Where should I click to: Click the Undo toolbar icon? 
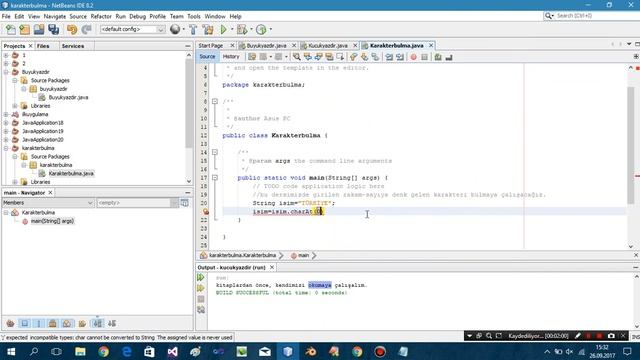coord(72,29)
